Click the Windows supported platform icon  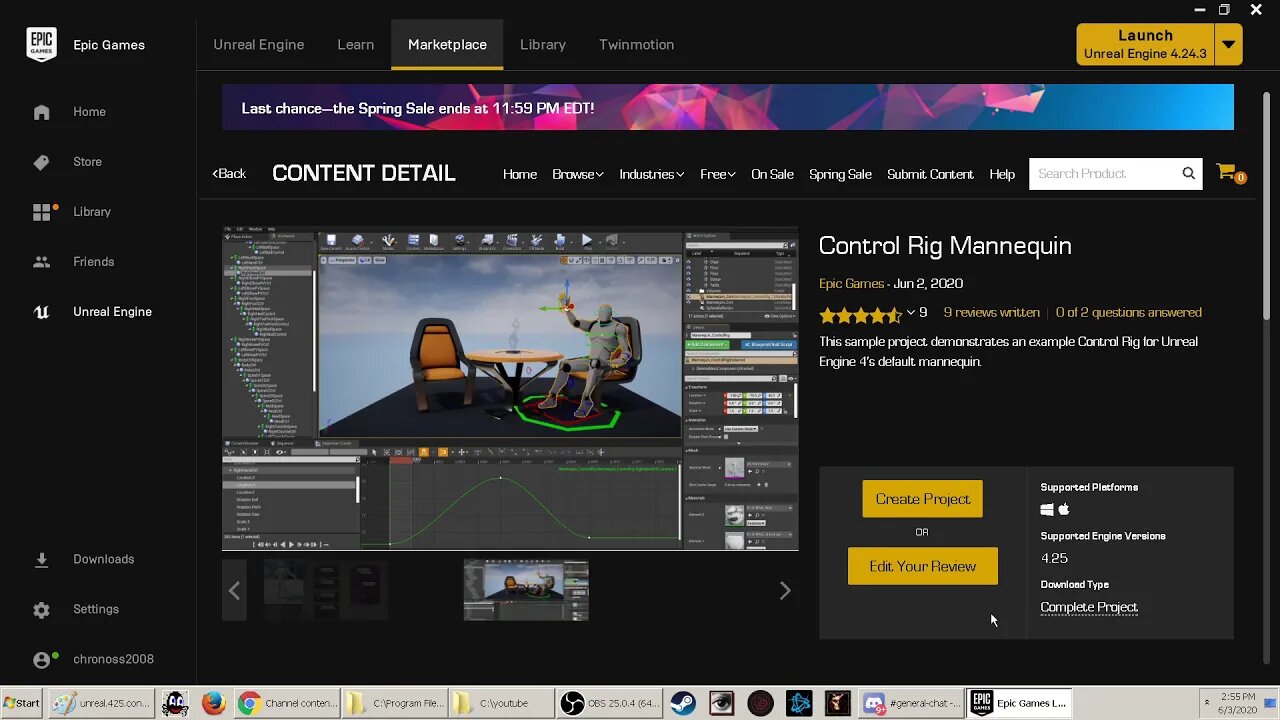pos(1047,509)
